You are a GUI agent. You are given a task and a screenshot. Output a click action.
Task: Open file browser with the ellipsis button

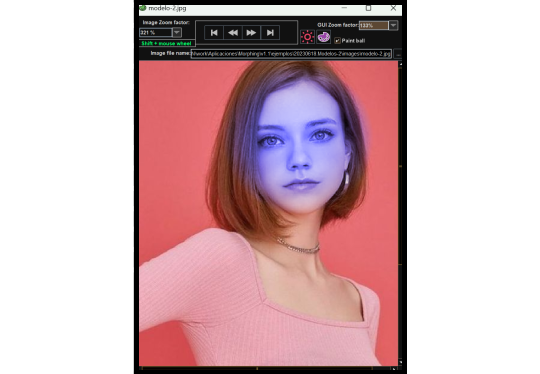pos(398,54)
